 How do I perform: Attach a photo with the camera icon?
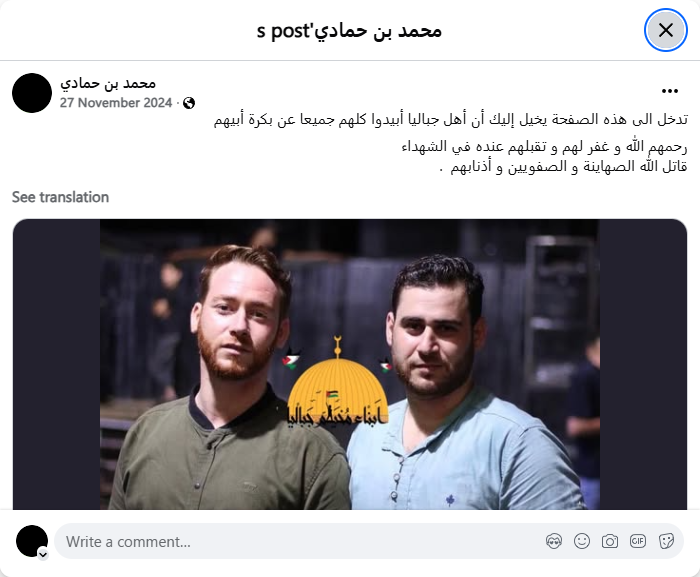(610, 541)
